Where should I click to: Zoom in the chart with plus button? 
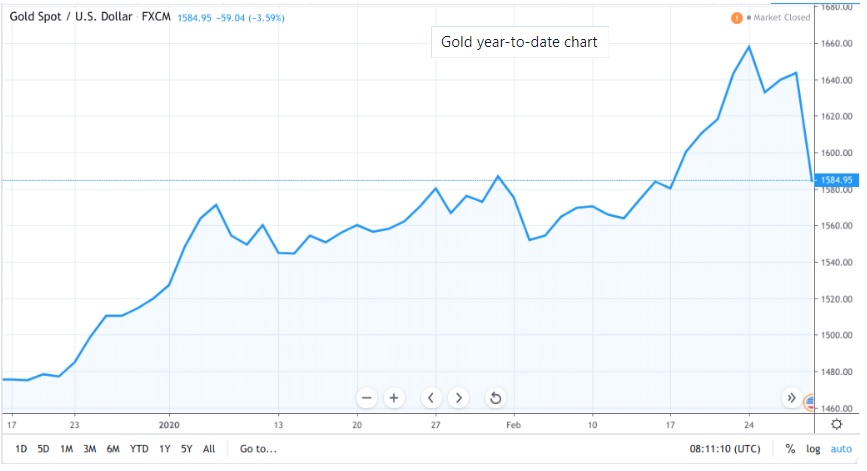[x=394, y=398]
